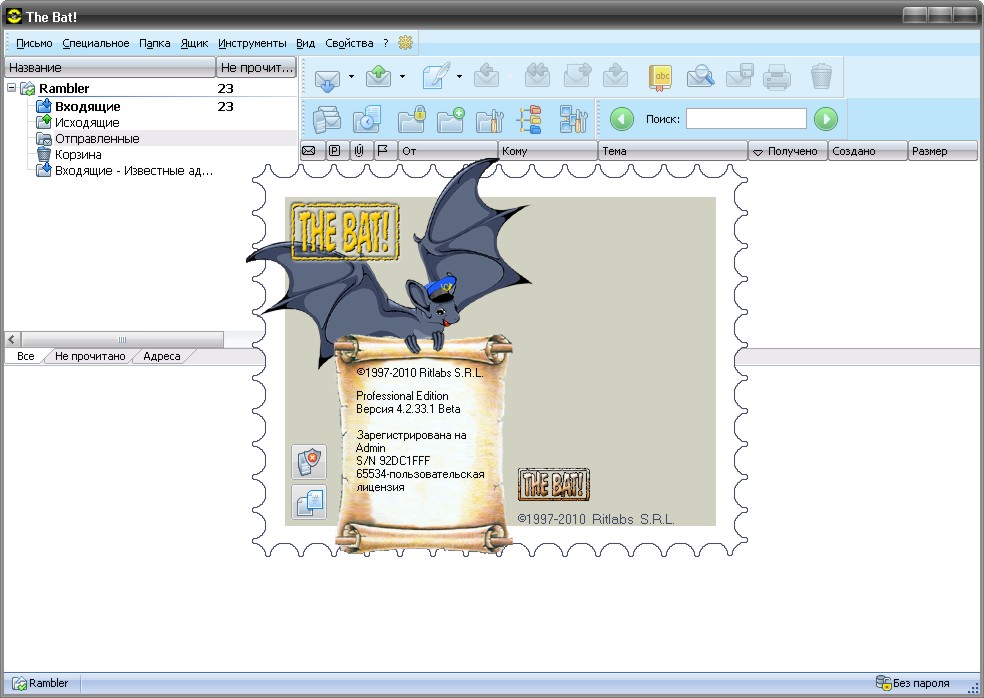The height and width of the screenshot is (698, 984).
Task: Click the folder with padlock icon
Action: pyautogui.click(x=412, y=119)
